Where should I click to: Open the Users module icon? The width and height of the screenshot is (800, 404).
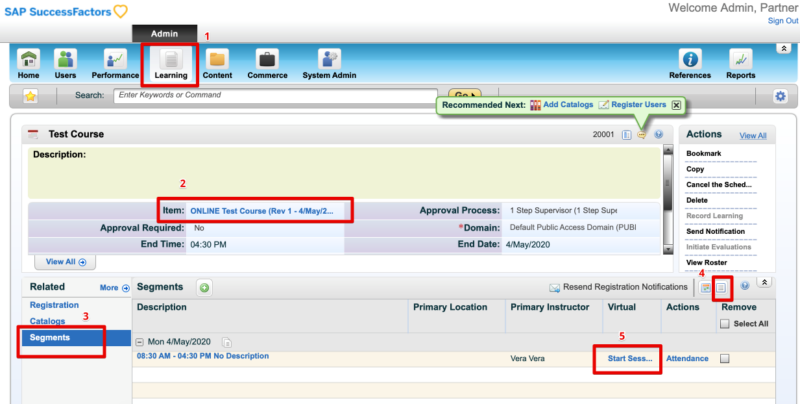pyautogui.click(x=66, y=64)
